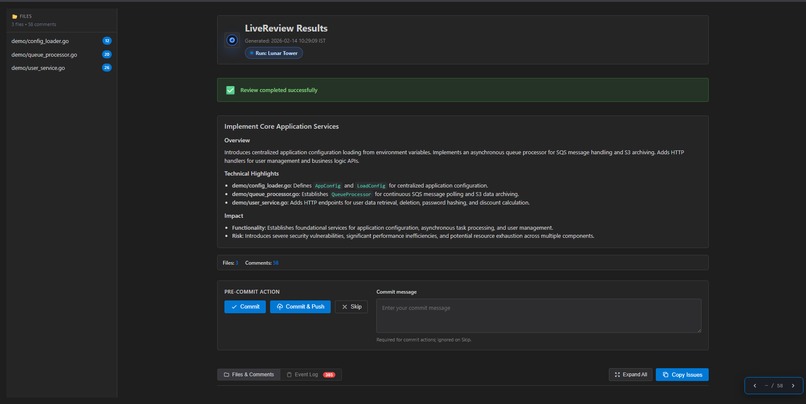Click the 'Technical Highlights' subheading
Viewport: 806px width, 404px height.
click(x=251, y=174)
